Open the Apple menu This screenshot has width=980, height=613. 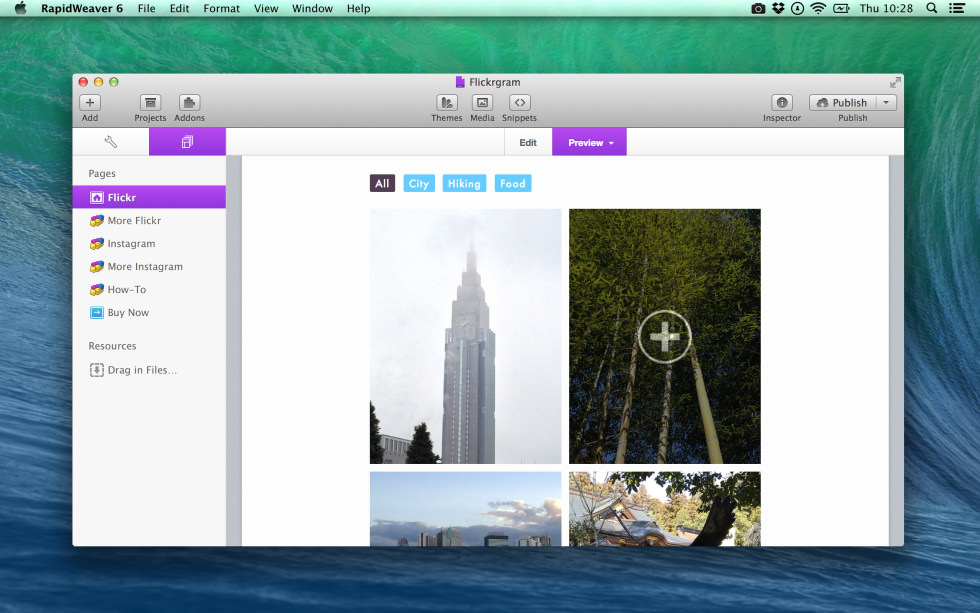pyautogui.click(x=21, y=8)
